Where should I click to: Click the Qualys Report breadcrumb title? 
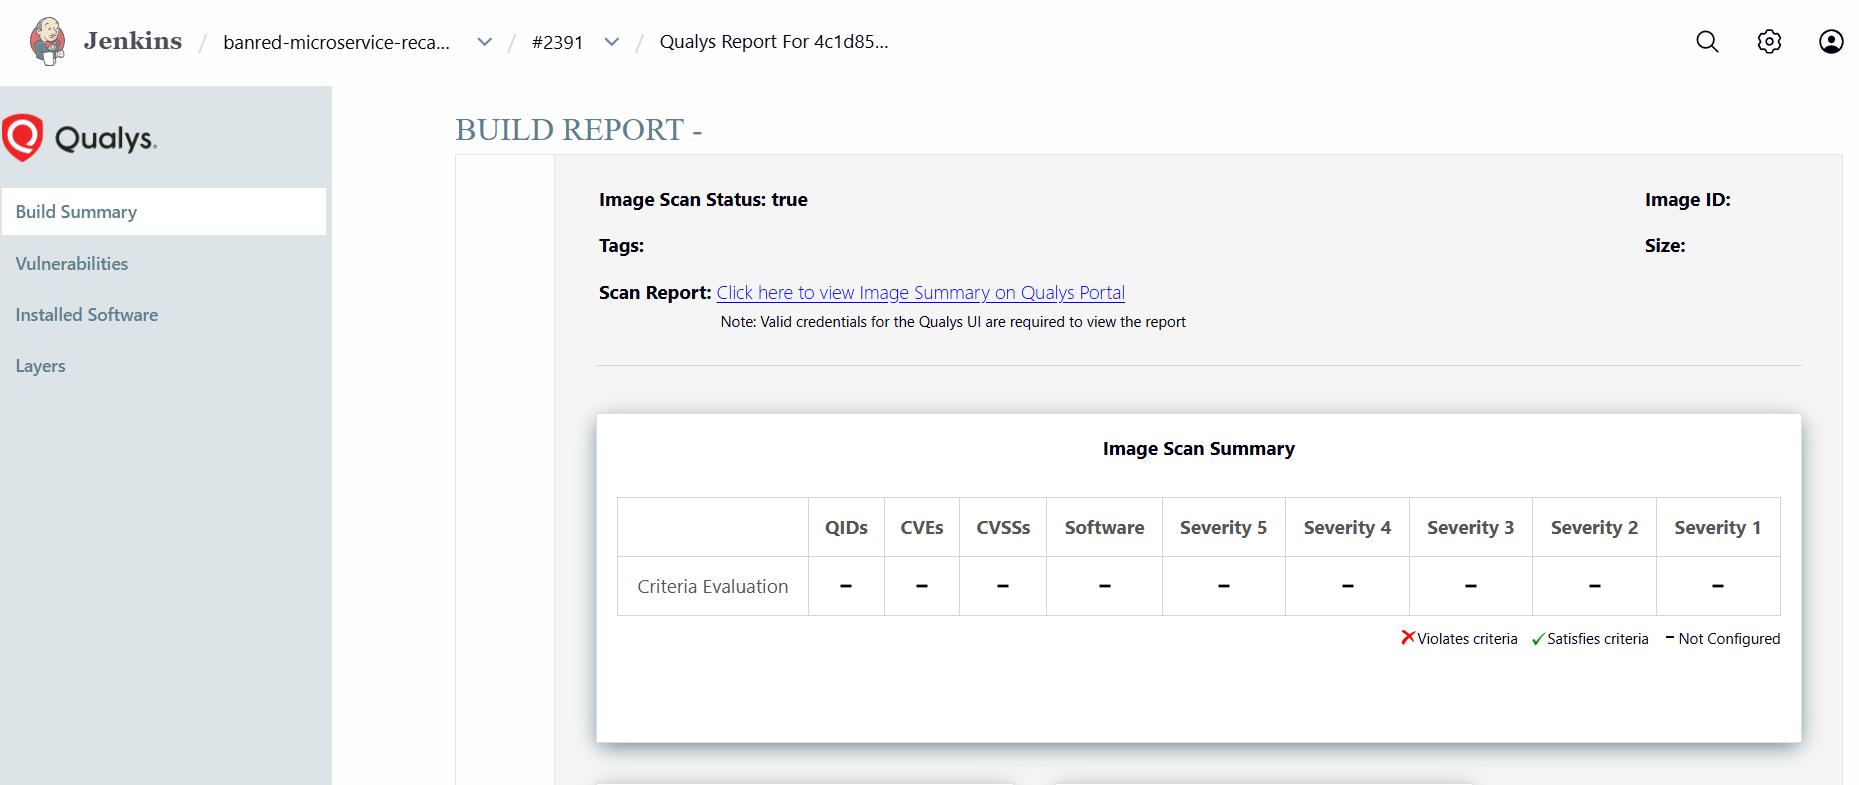tap(773, 42)
